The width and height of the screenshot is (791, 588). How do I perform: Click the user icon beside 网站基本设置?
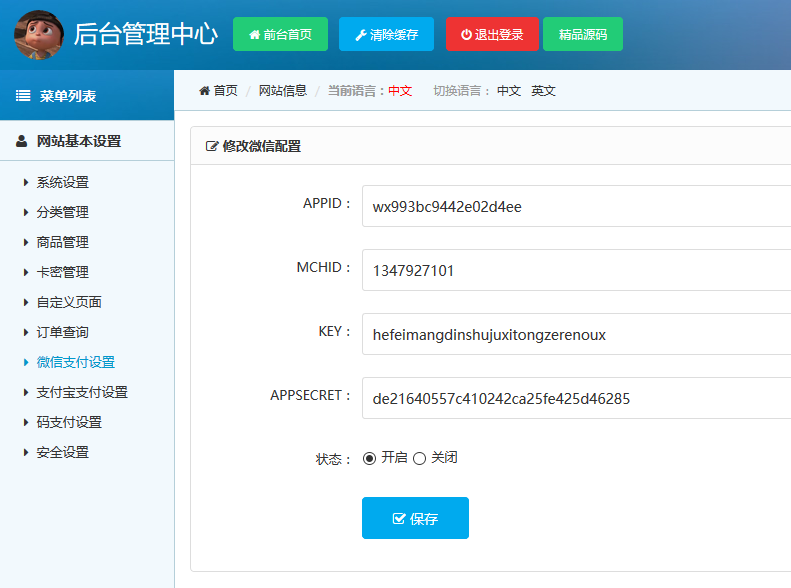pyautogui.click(x=22, y=142)
